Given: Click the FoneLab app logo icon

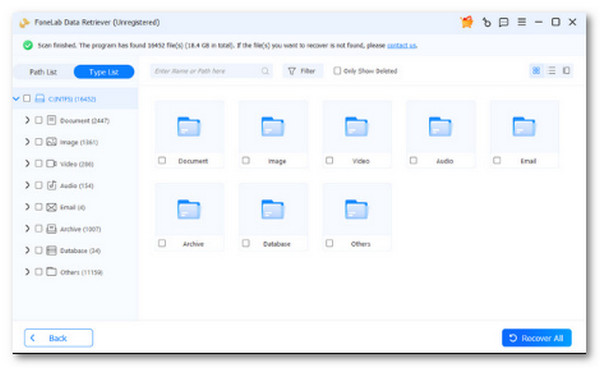Looking at the screenshot, I should (24, 23).
